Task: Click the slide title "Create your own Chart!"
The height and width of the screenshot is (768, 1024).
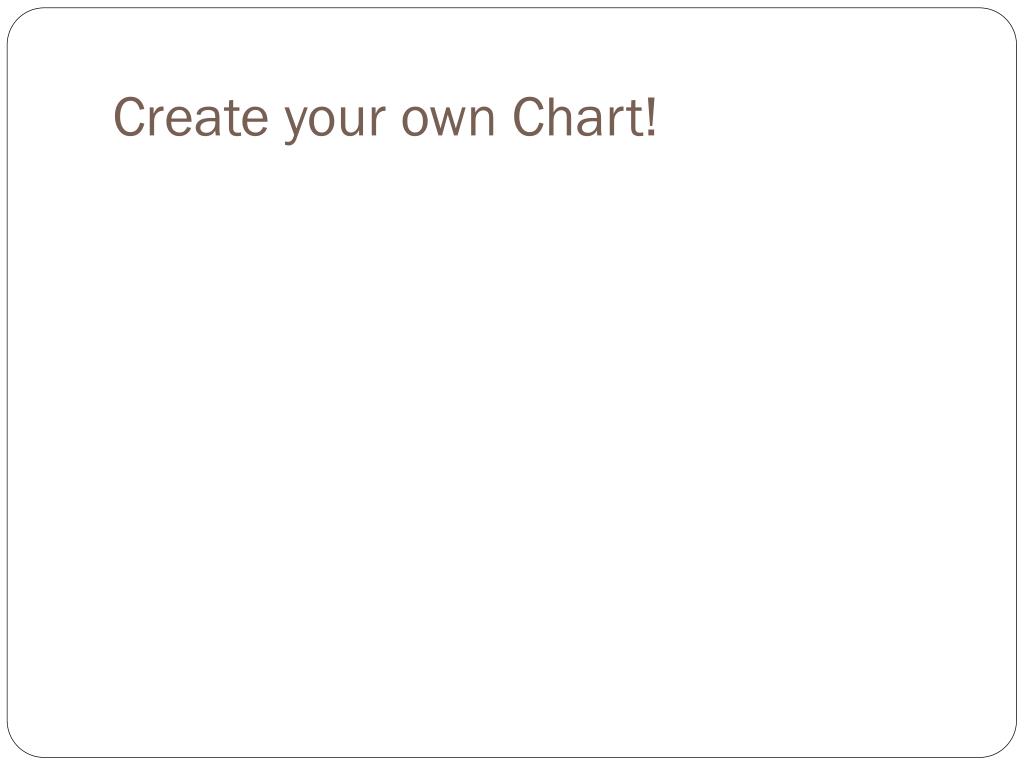Action: pyautogui.click(x=385, y=118)
